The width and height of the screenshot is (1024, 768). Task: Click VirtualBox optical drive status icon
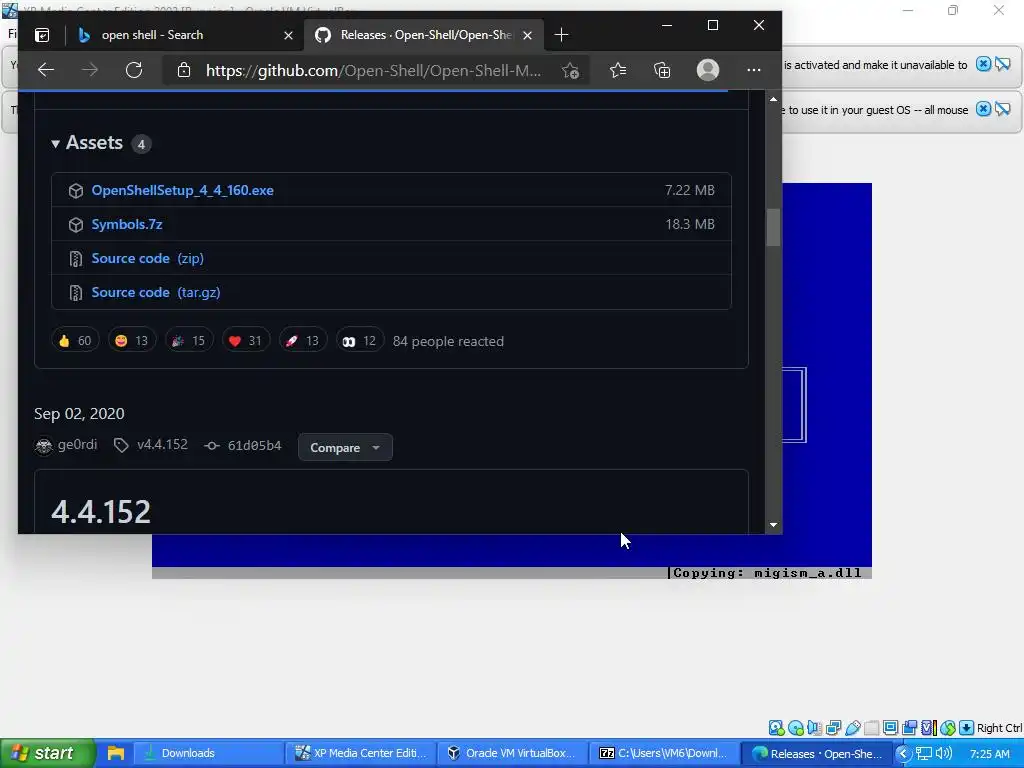coord(796,728)
